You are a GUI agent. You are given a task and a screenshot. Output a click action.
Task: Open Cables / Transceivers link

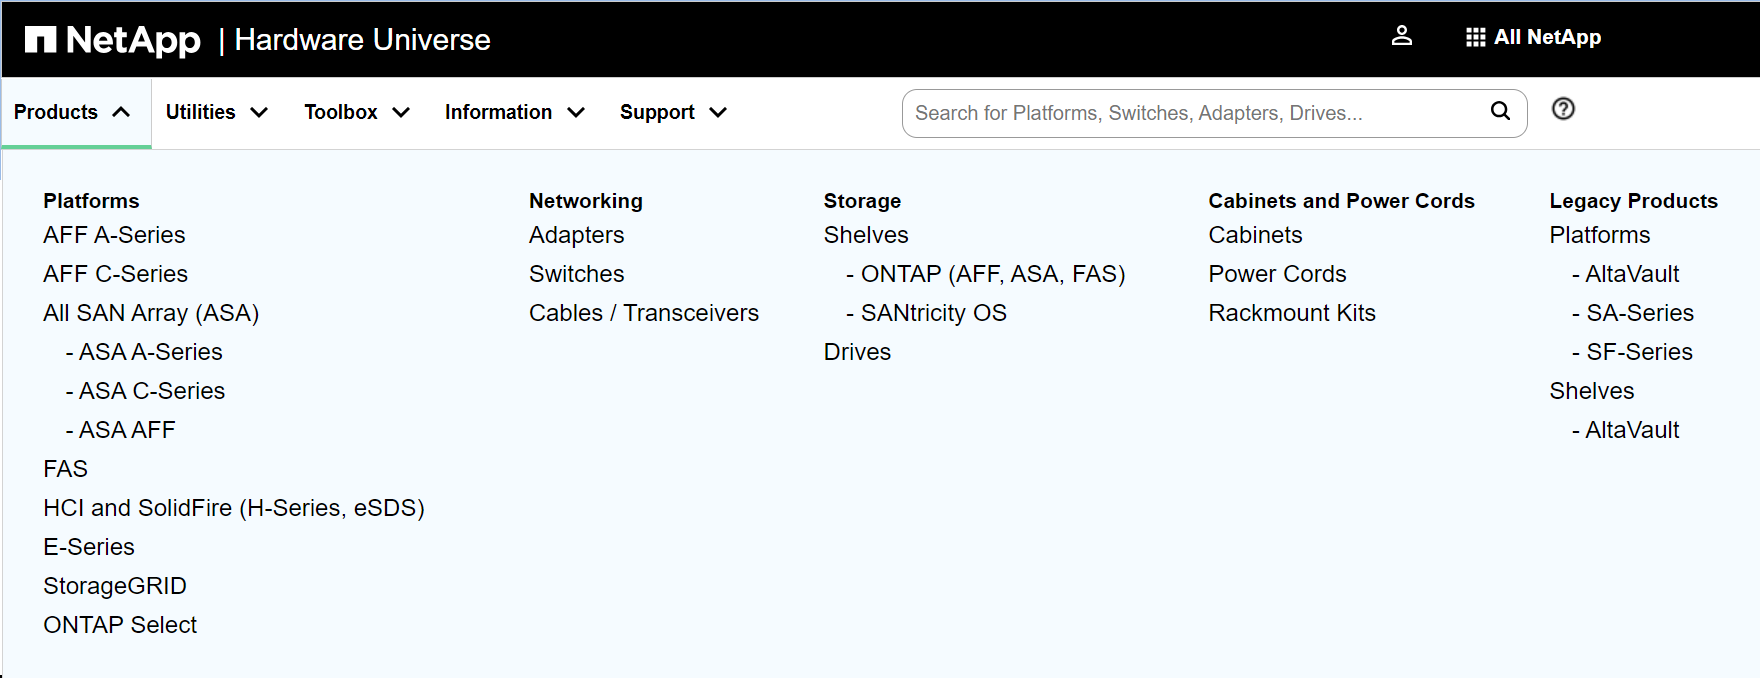coord(643,313)
